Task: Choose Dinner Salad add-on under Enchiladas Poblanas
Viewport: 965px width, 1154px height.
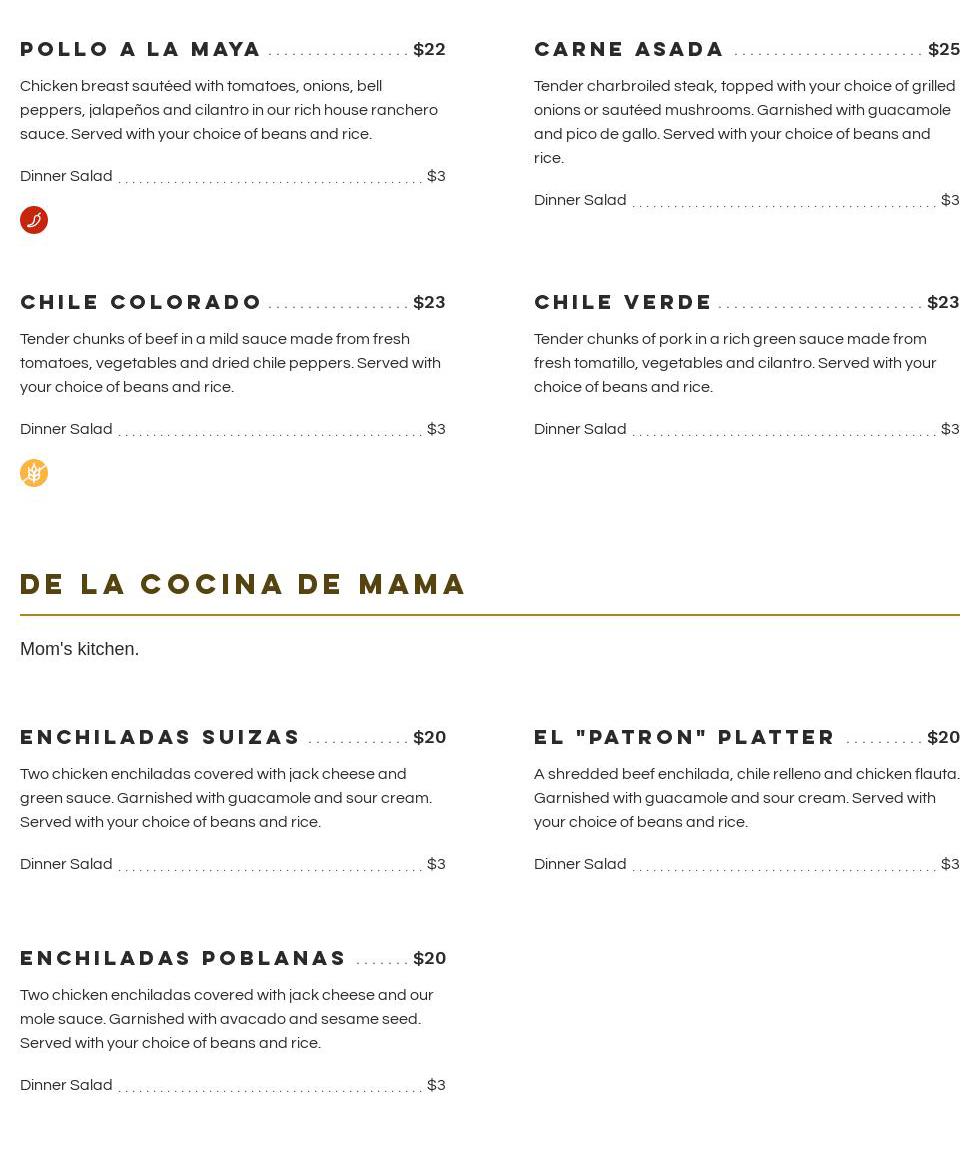Action: tap(66, 1085)
